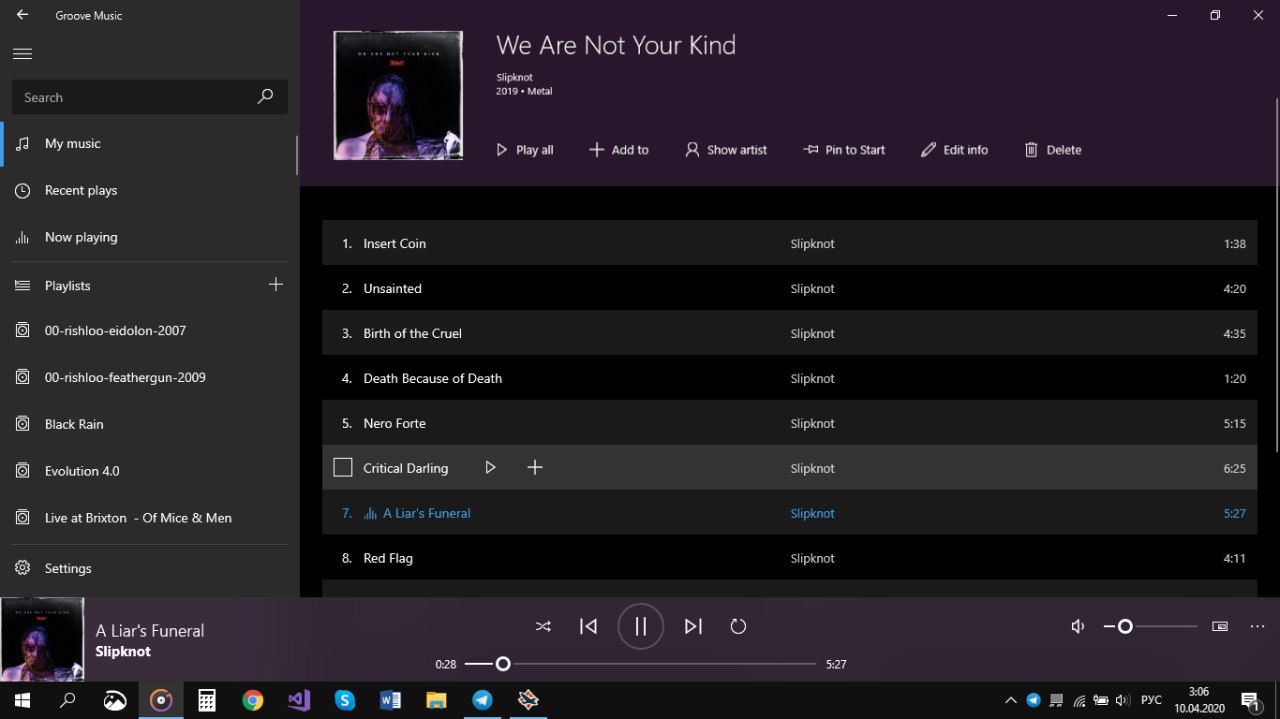Image resolution: width=1280 pixels, height=719 pixels.
Task: Switch to mini view mode
Action: pyautogui.click(x=1220, y=626)
